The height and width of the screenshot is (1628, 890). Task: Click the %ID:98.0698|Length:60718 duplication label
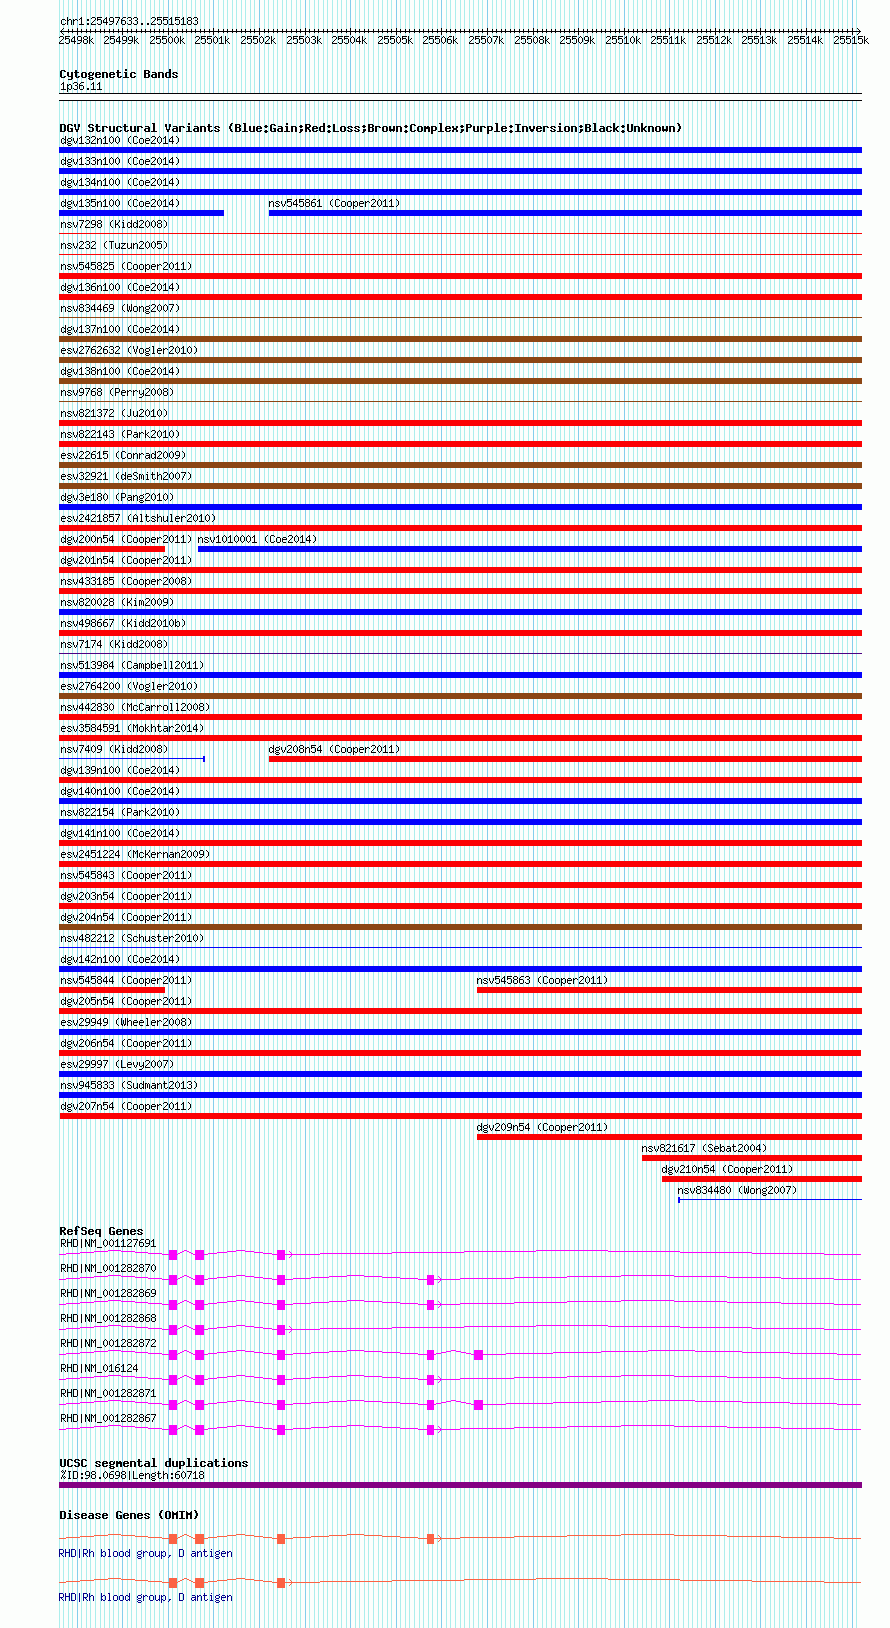132,1475
